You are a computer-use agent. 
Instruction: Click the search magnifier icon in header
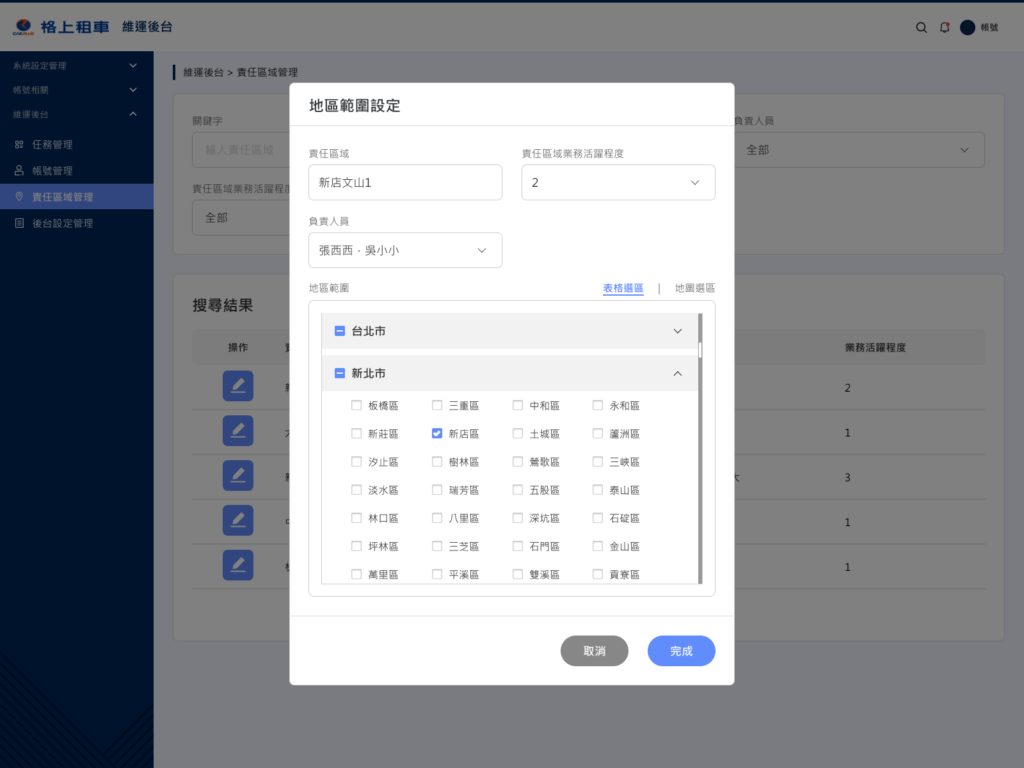click(x=921, y=28)
